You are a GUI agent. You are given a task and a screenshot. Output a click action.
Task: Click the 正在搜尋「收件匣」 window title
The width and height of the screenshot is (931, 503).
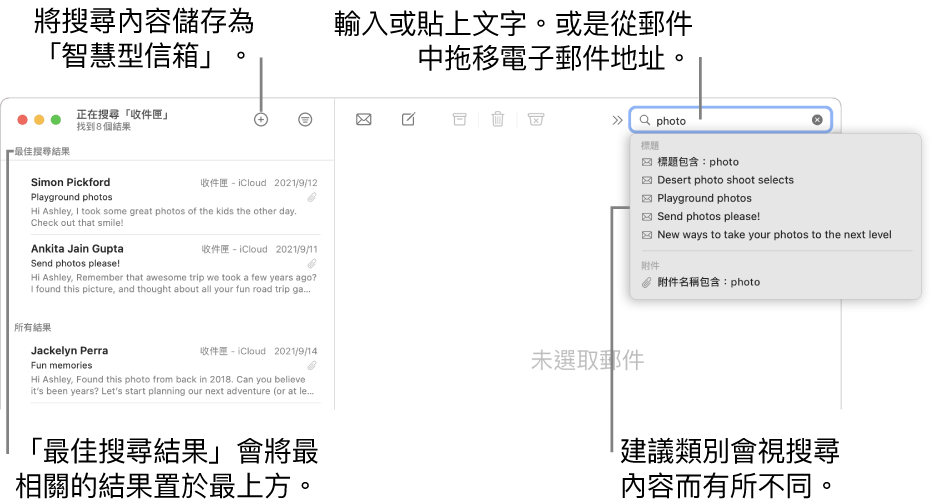[x=122, y=114]
